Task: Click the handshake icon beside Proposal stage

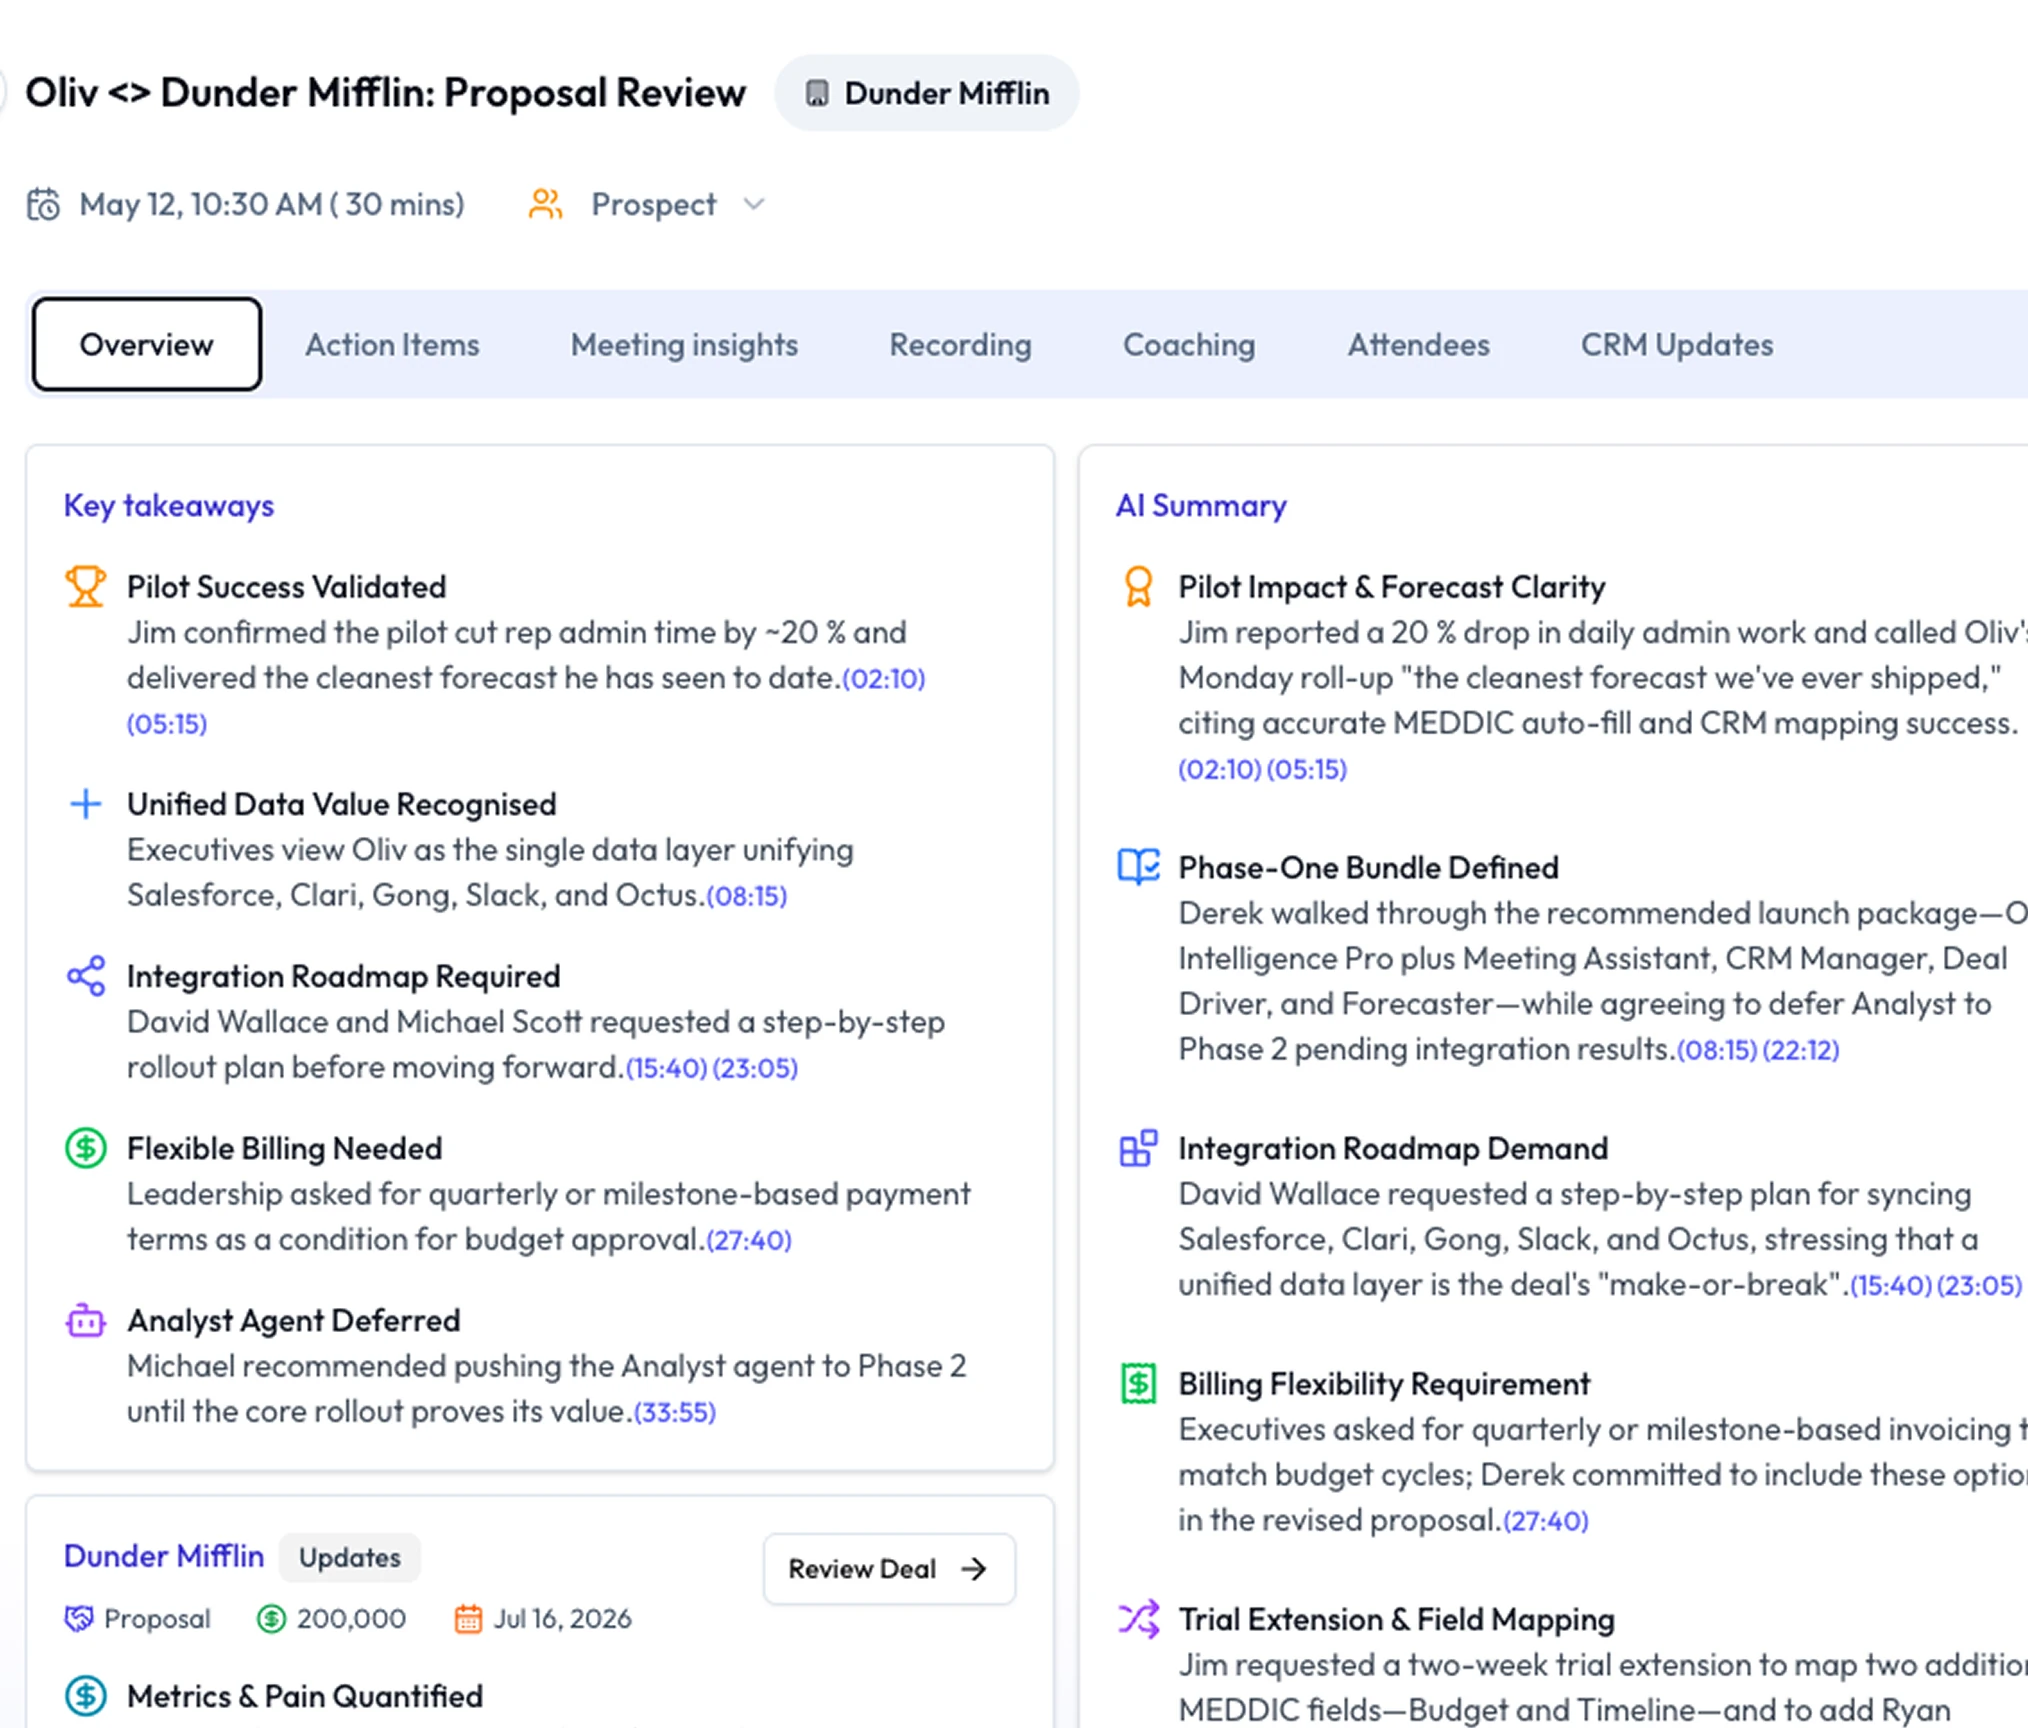Action: pyautogui.click(x=78, y=1618)
